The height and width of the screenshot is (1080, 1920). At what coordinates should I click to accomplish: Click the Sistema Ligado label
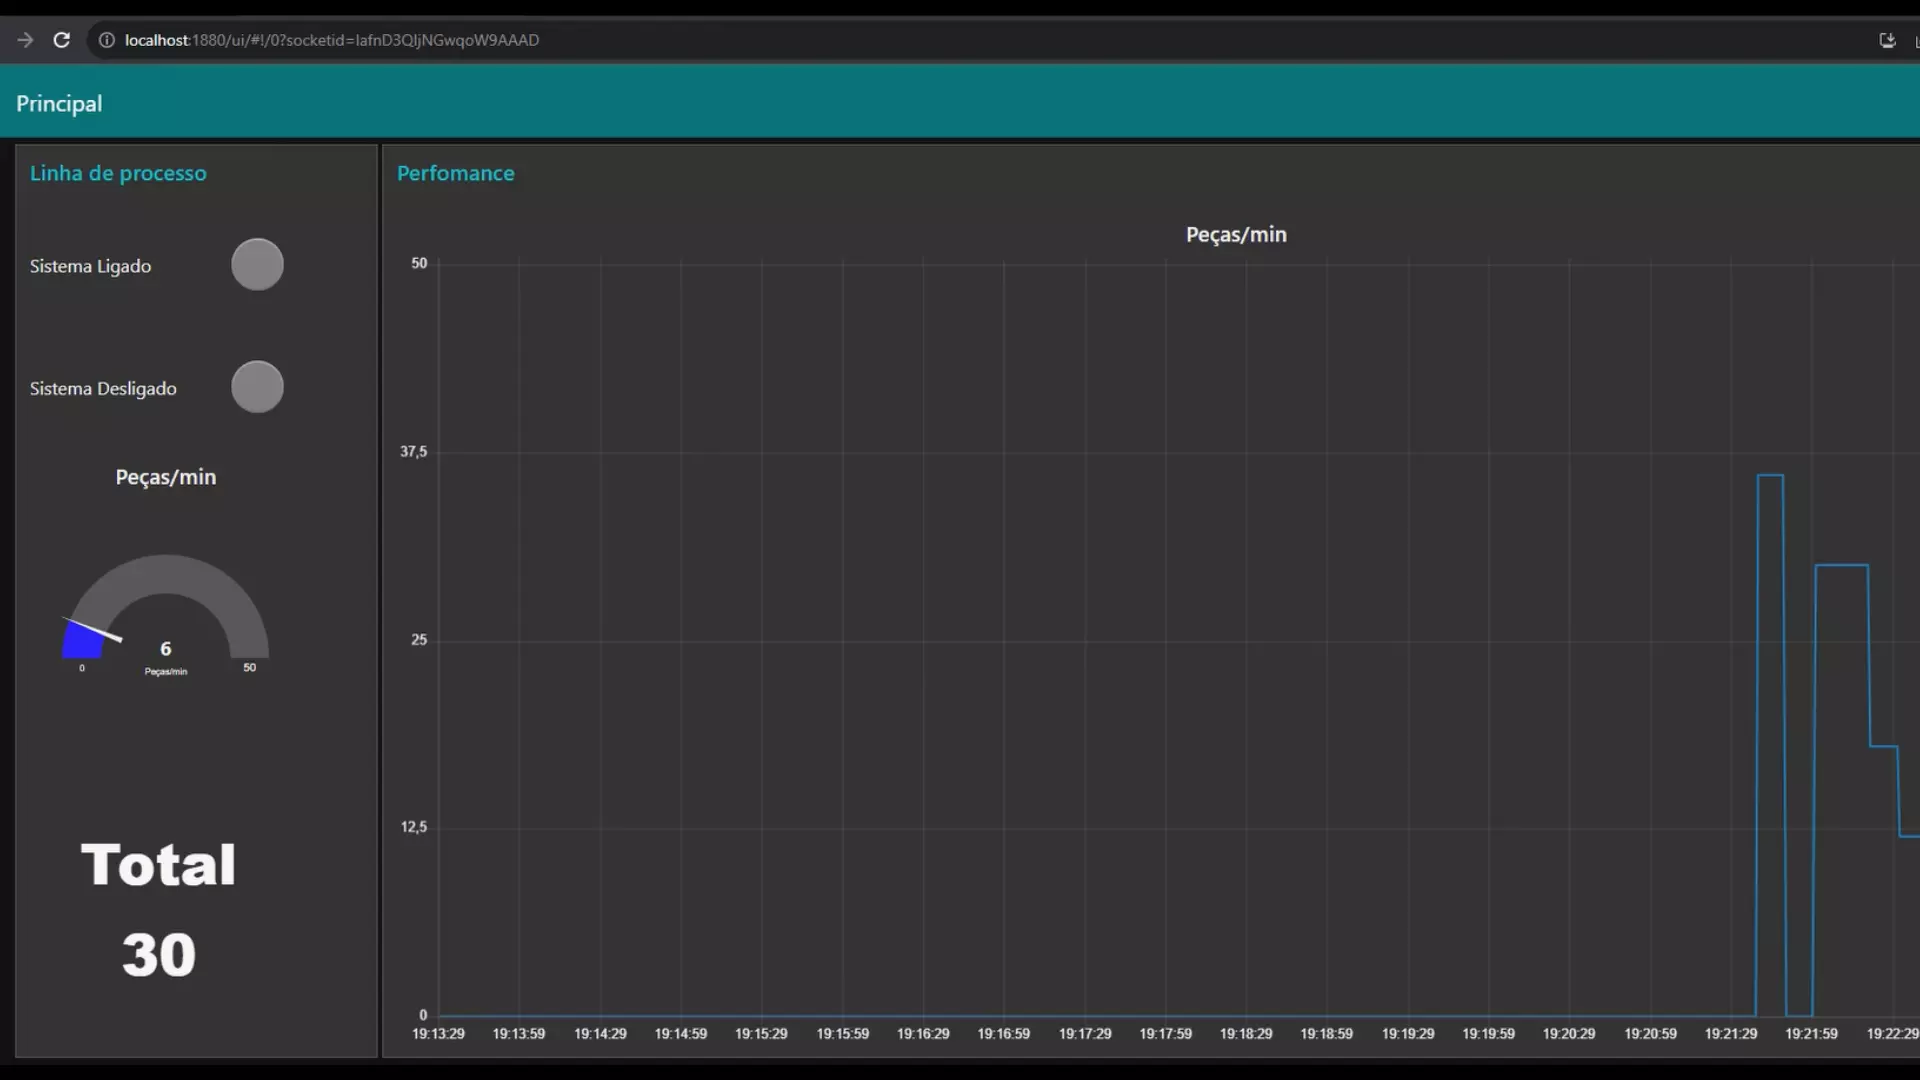[90, 266]
